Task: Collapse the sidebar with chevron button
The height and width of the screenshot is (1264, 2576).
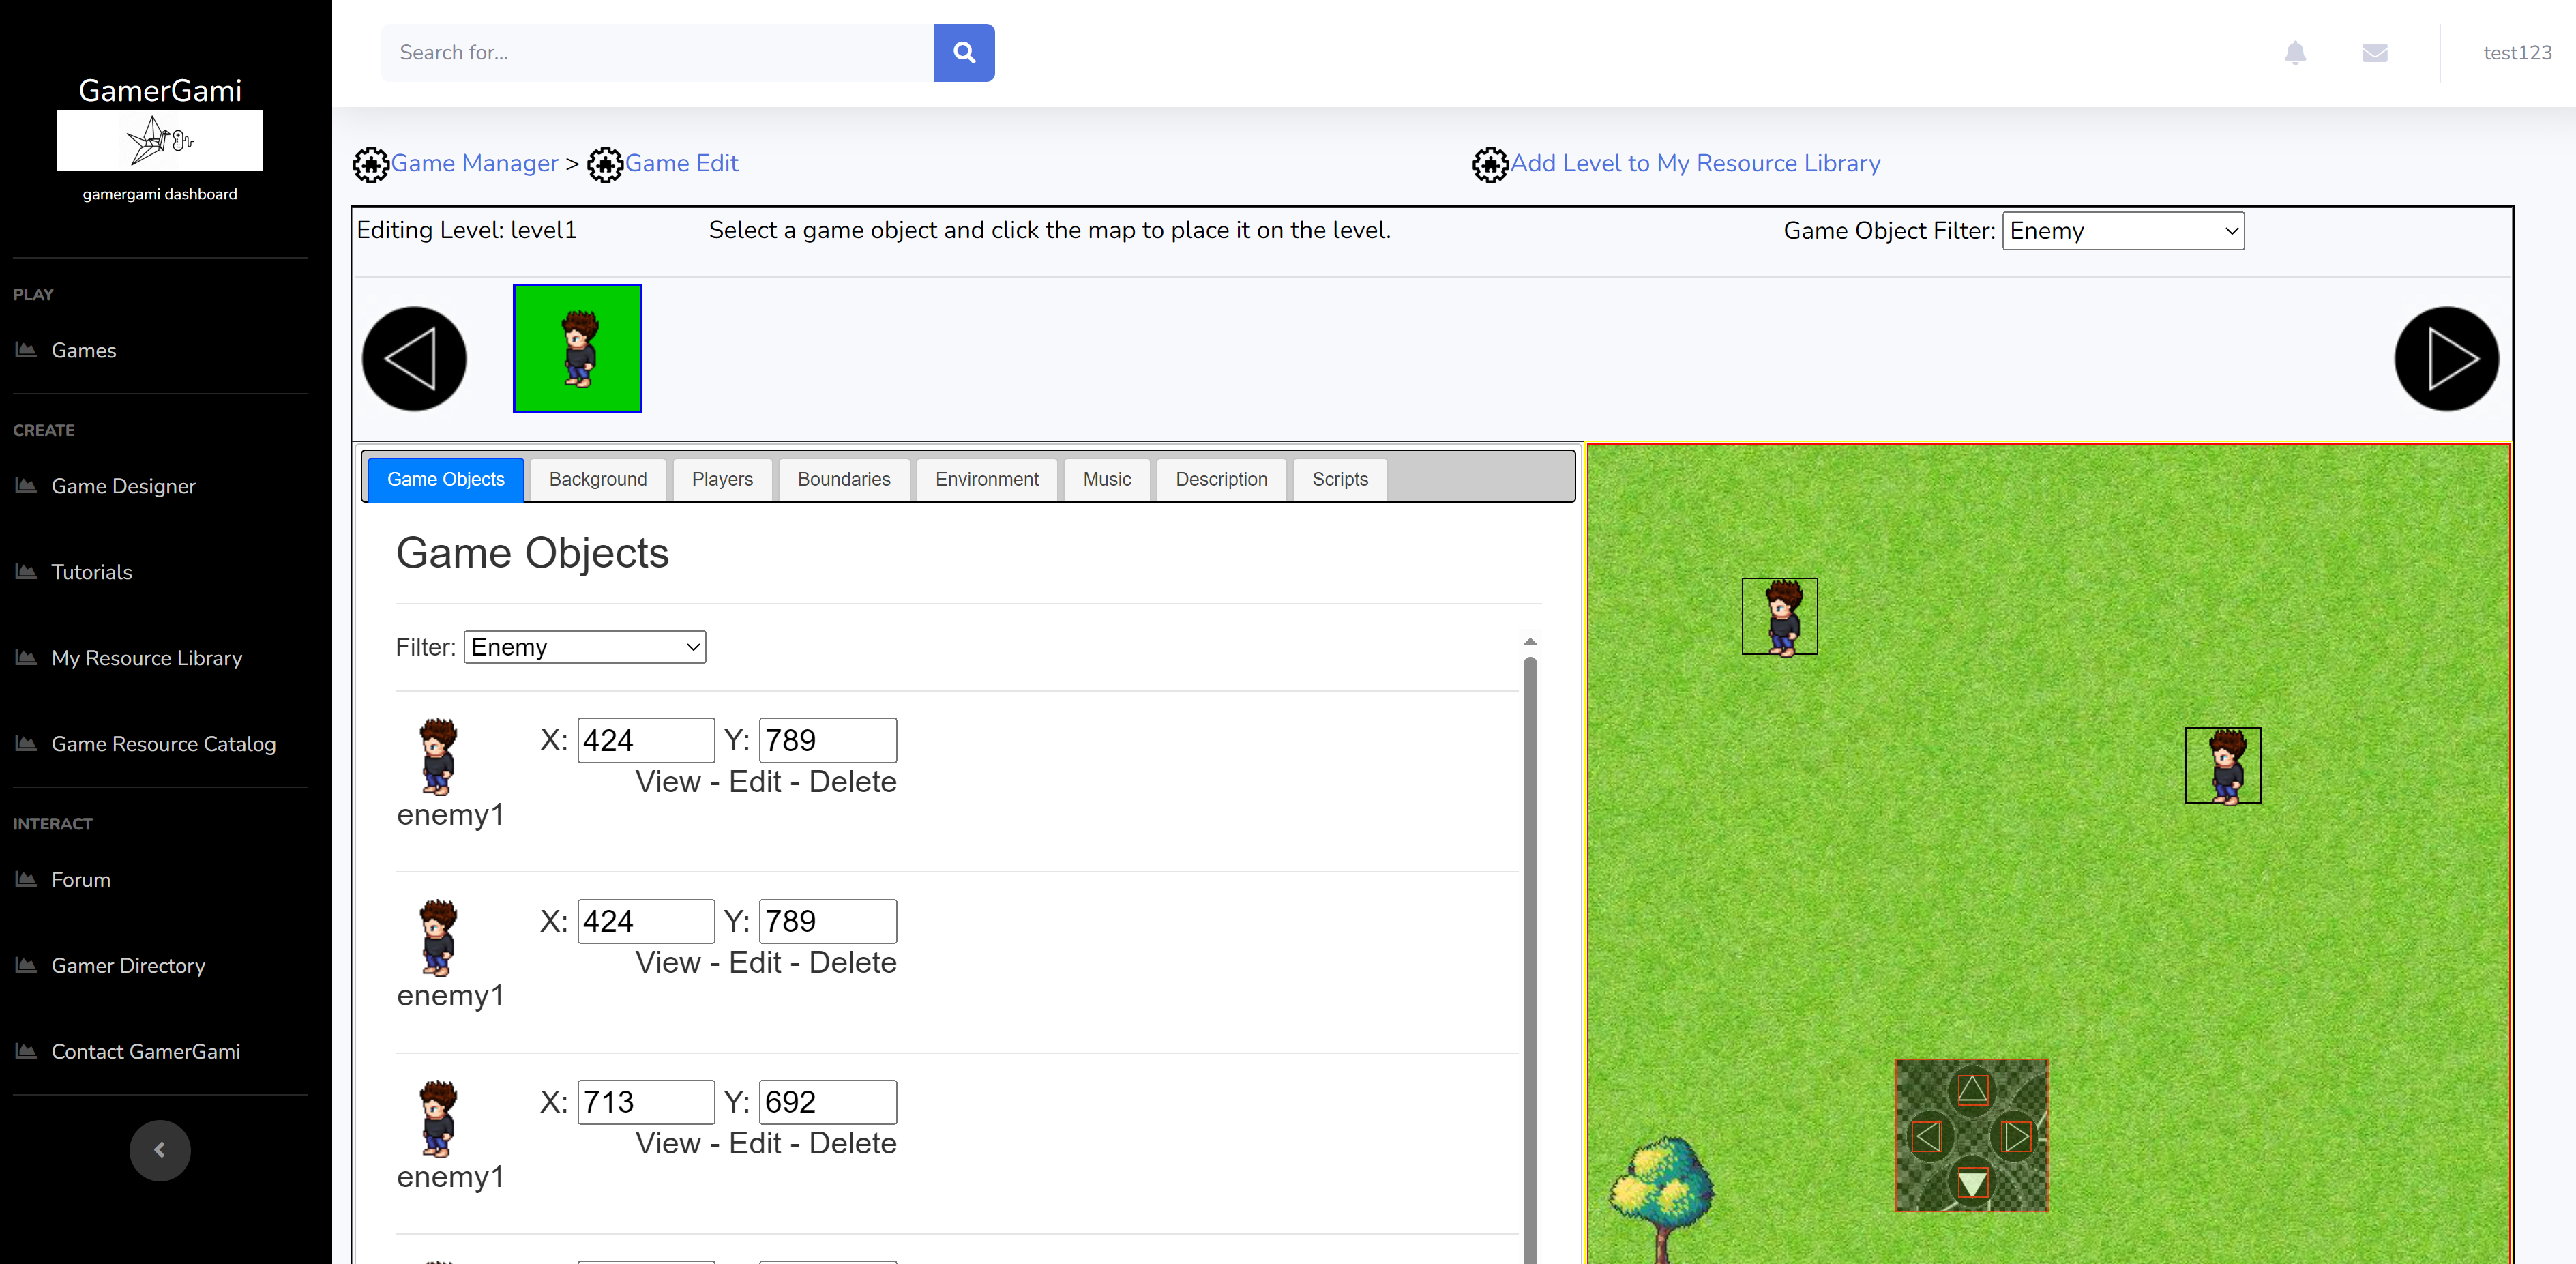Action: tap(160, 1149)
